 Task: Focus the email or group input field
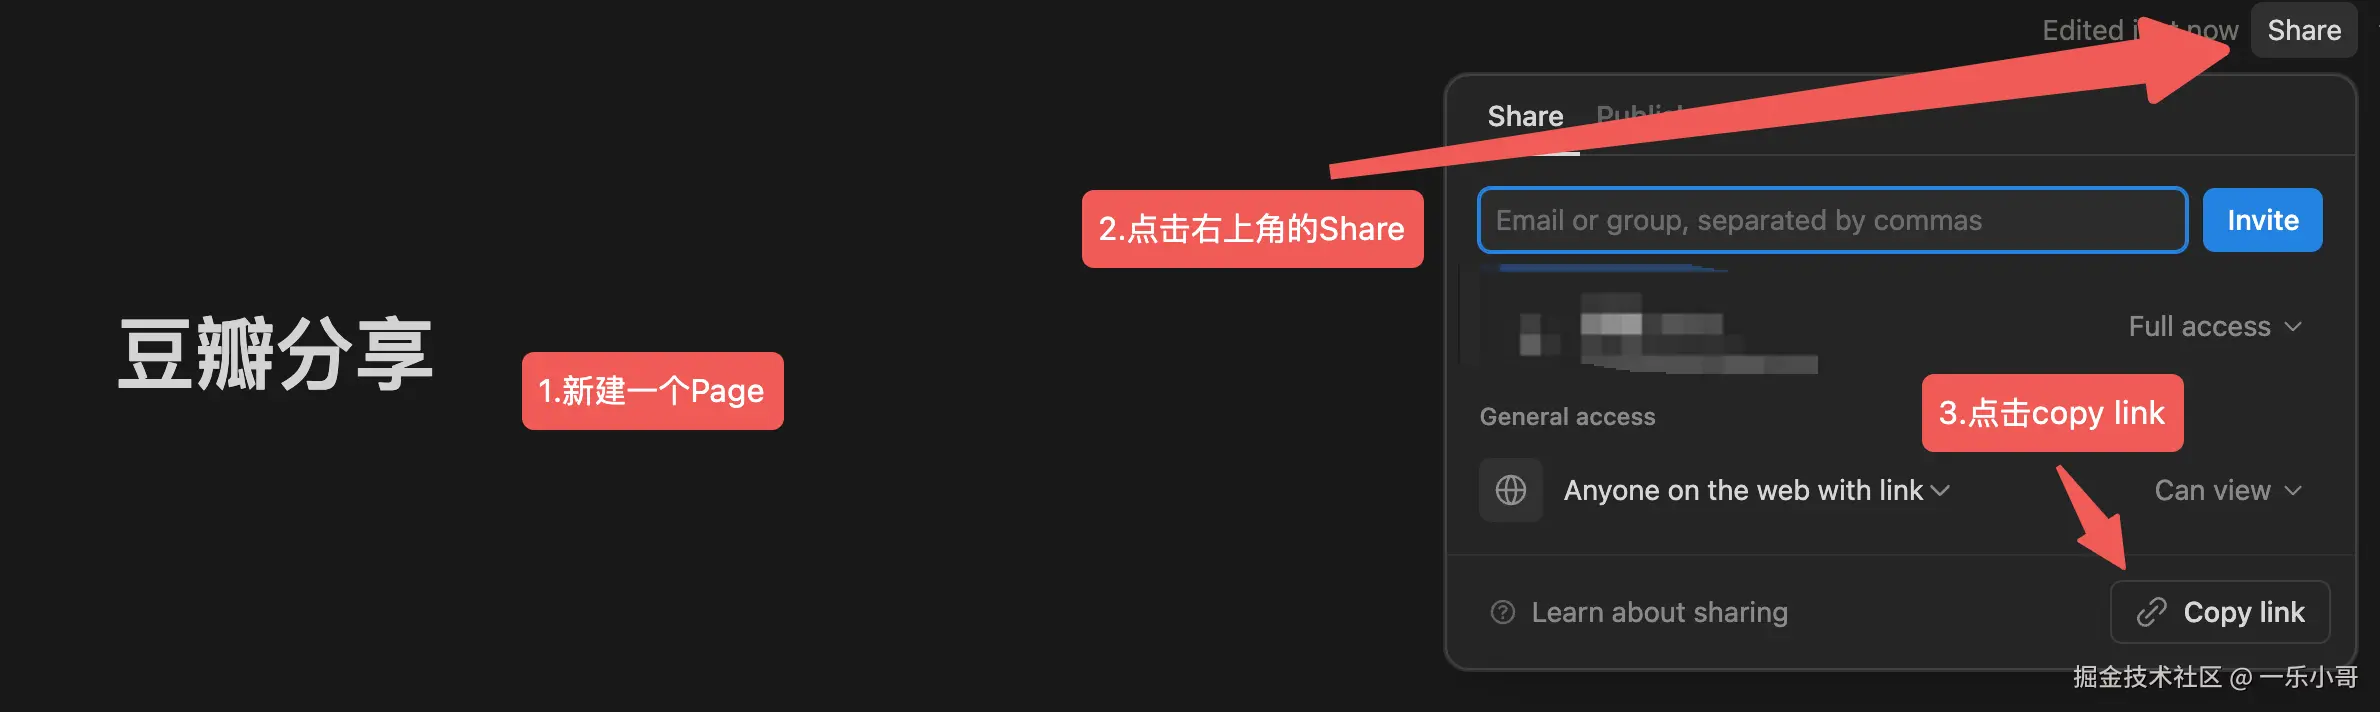[x=1832, y=220]
